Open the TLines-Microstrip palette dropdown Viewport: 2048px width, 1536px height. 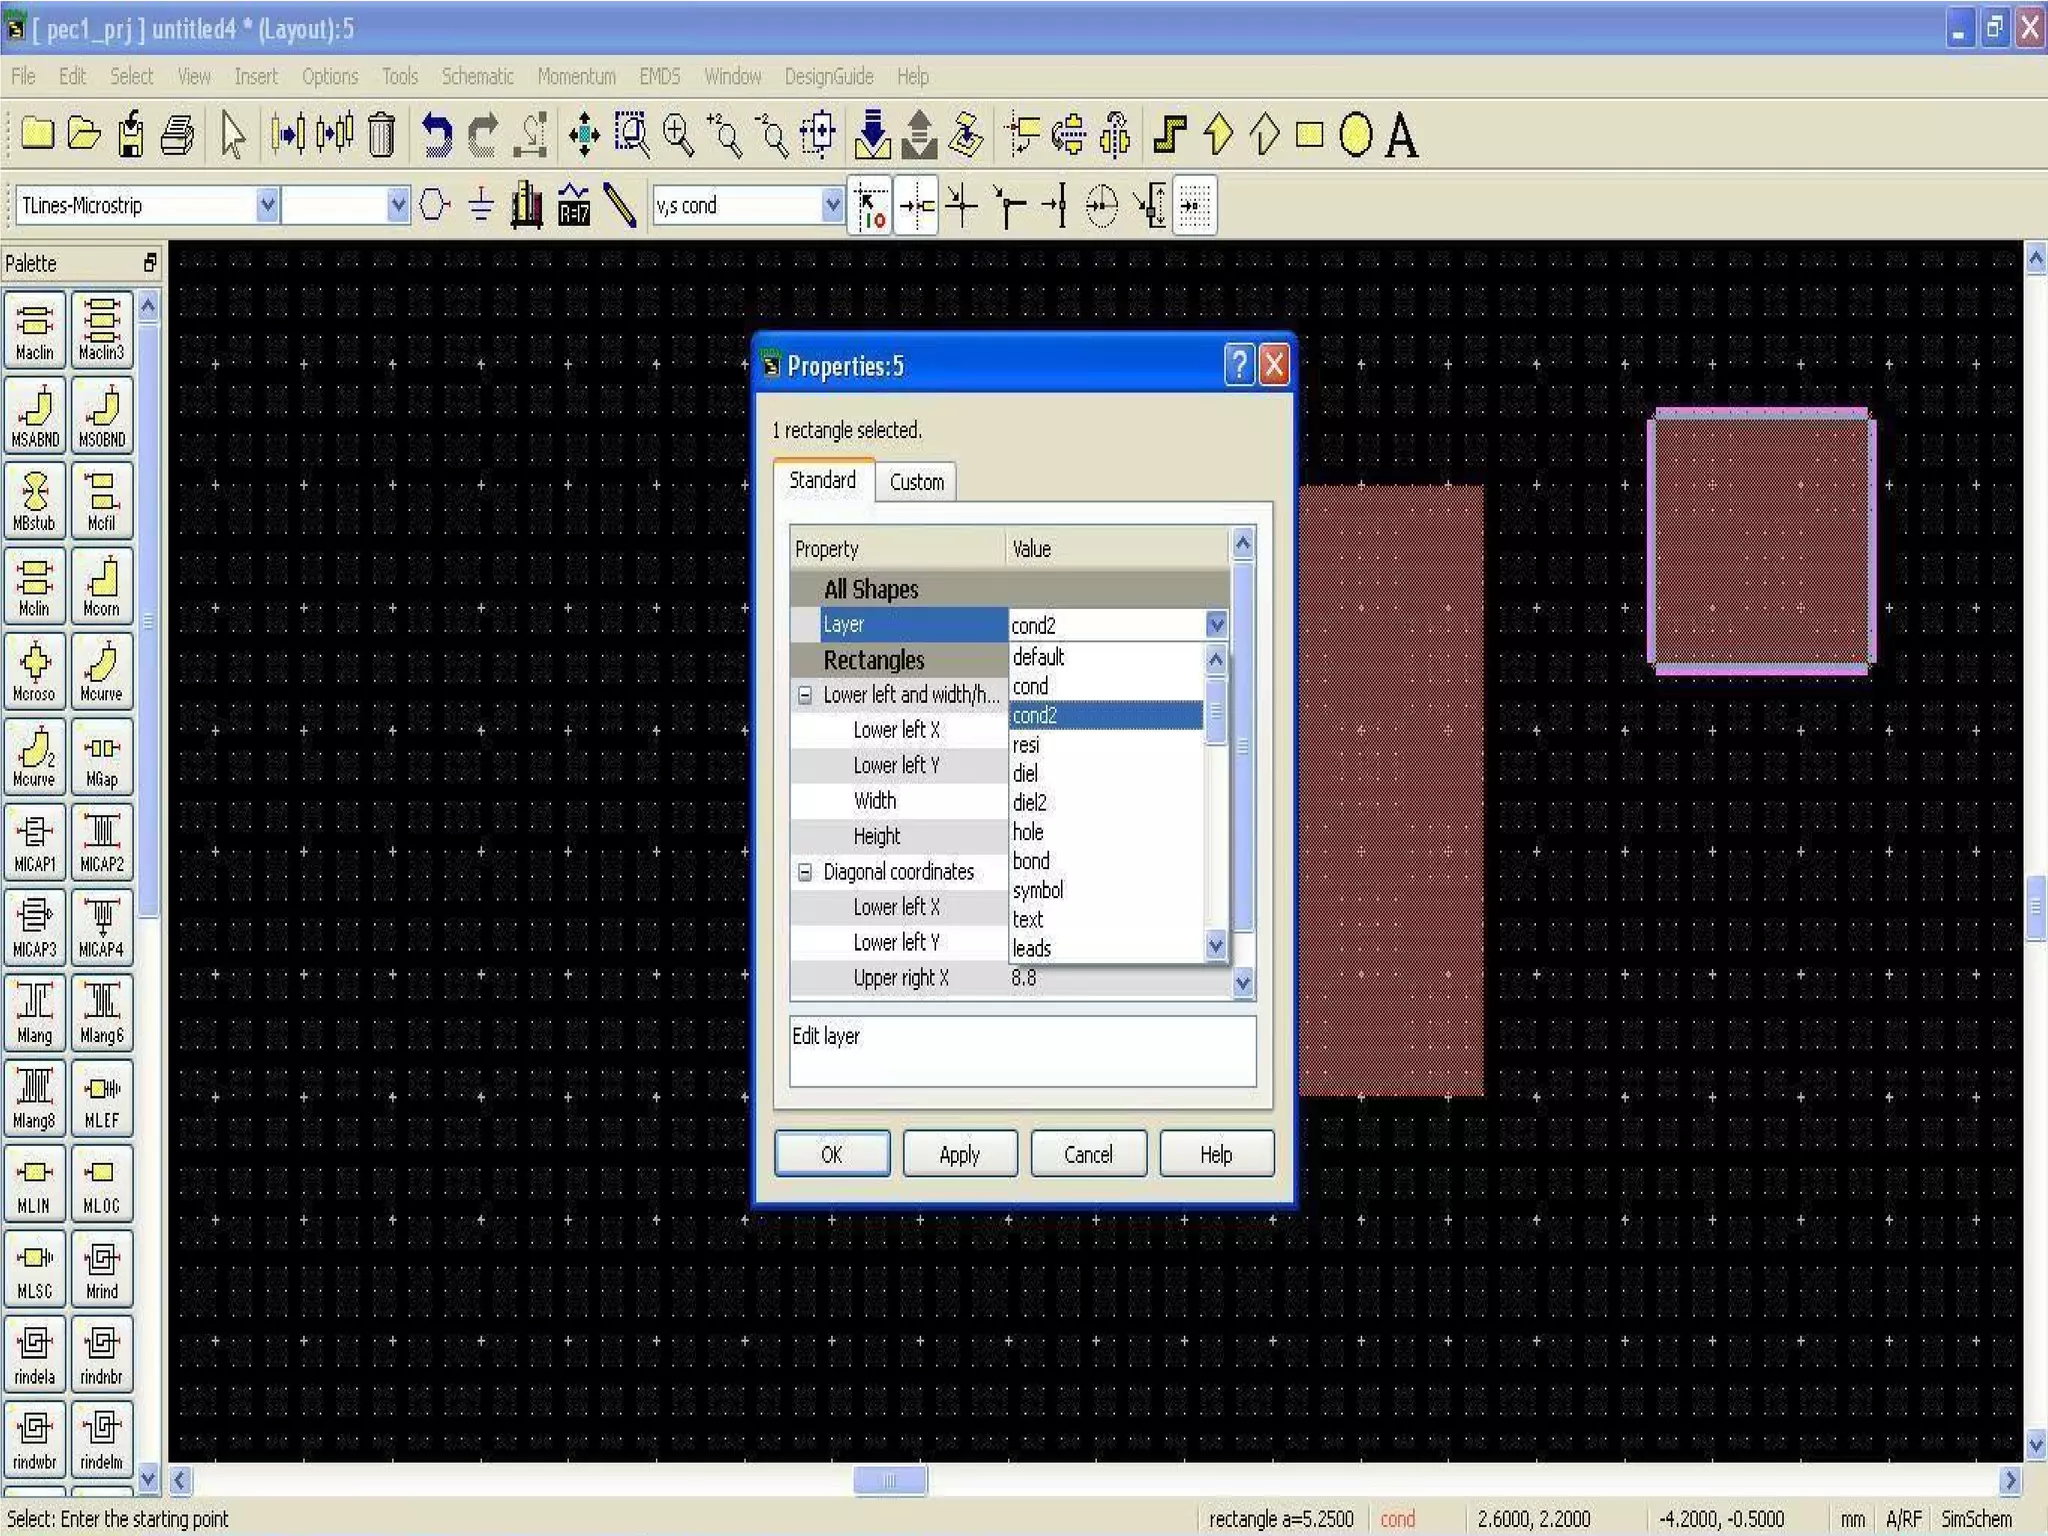point(267,205)
